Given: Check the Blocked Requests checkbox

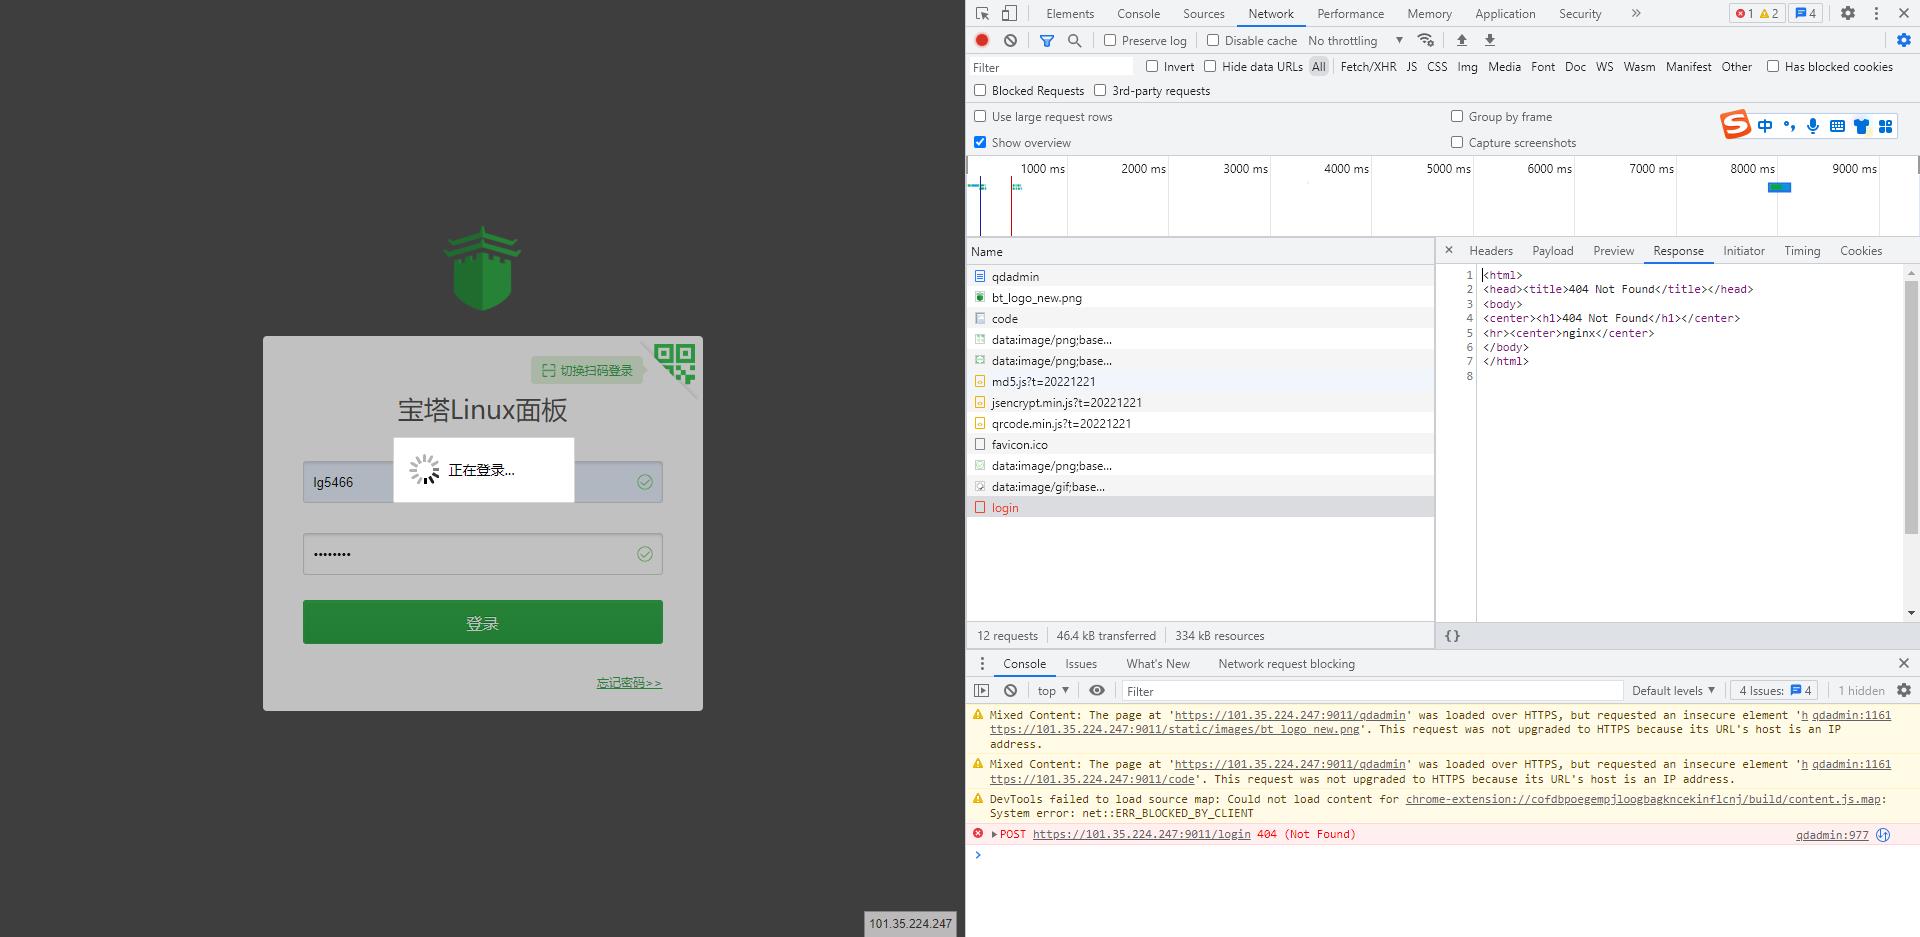Looking at the screenshot, I should pyautogui.click(x=980, y=90).
